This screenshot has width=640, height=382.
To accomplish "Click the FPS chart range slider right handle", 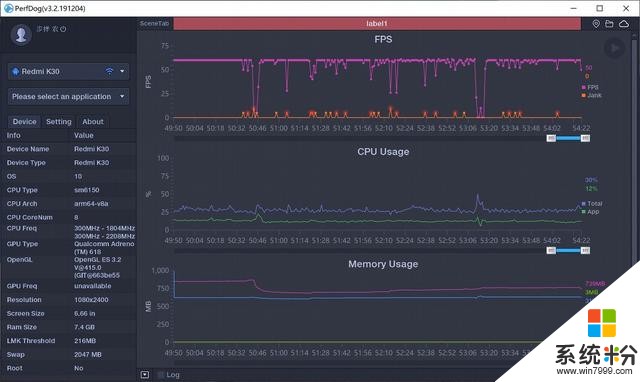I will pos(585,138).
